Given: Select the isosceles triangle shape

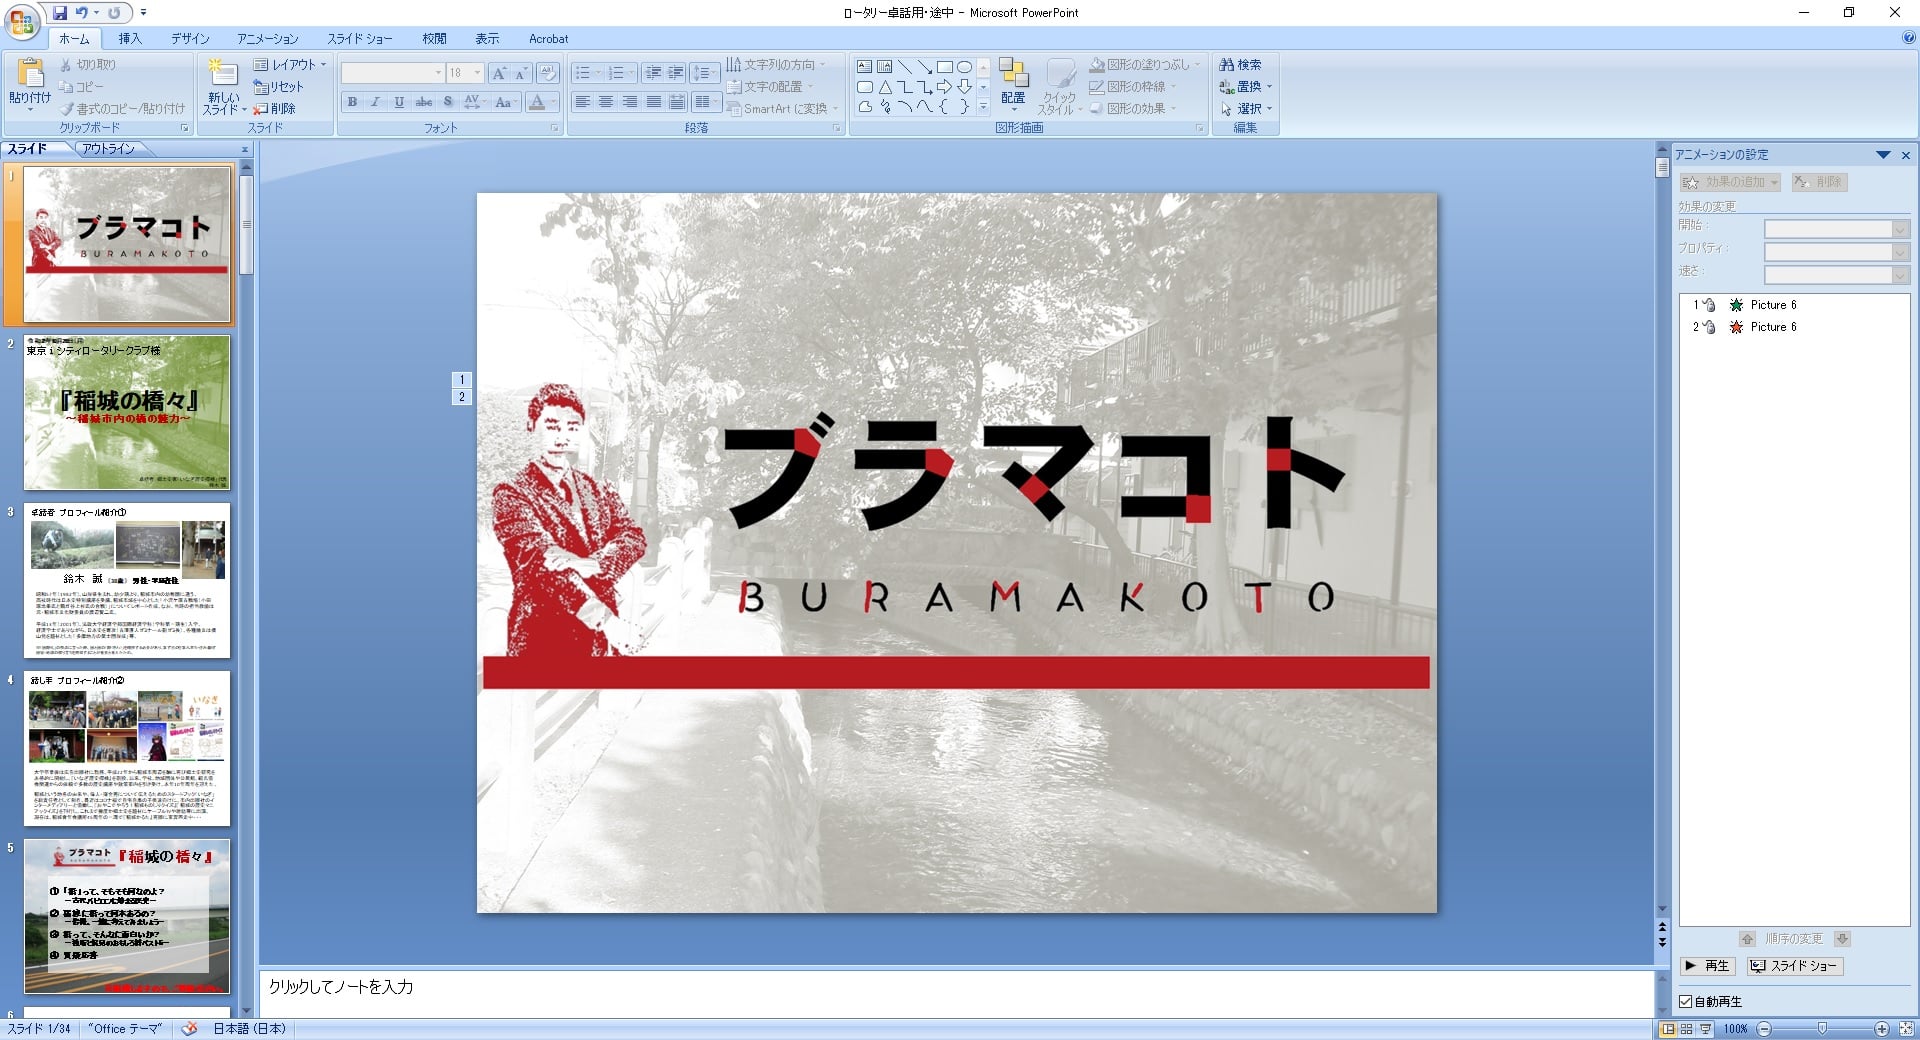Looking at the screenshot, I should tap(885, 87).
